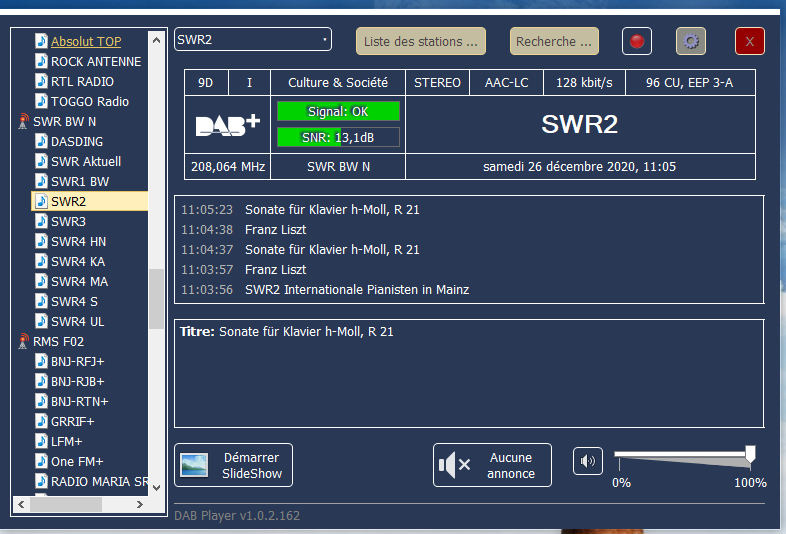786x534 pixels.
Task: Select SWR3 station
Action: point(68,222)
